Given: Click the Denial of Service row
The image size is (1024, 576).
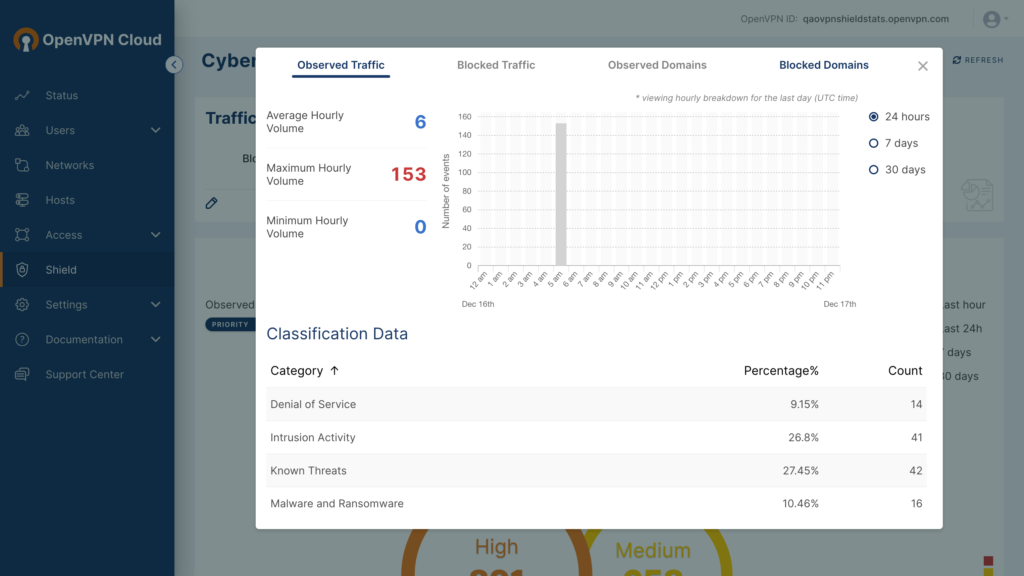Looking at the screenshot, I should [x=596, y=404].
